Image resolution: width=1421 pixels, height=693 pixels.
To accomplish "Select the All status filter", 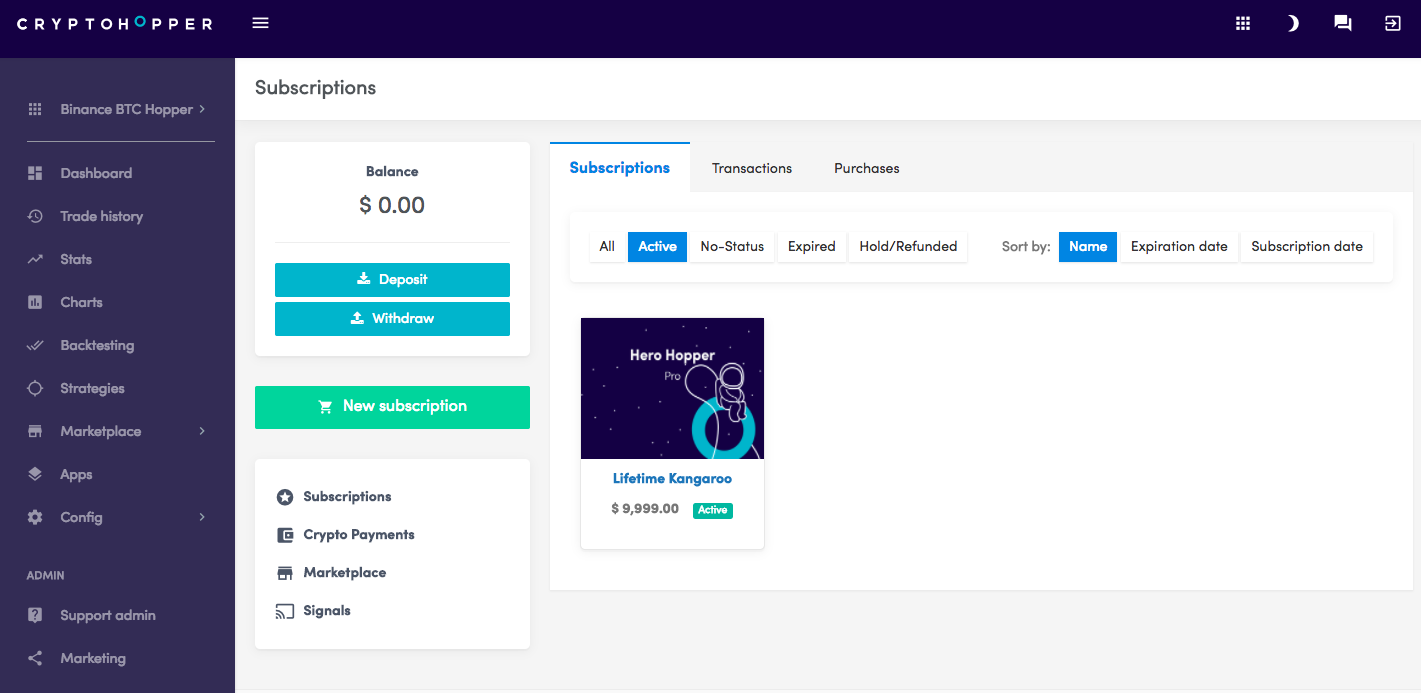I will click(607, 247).
